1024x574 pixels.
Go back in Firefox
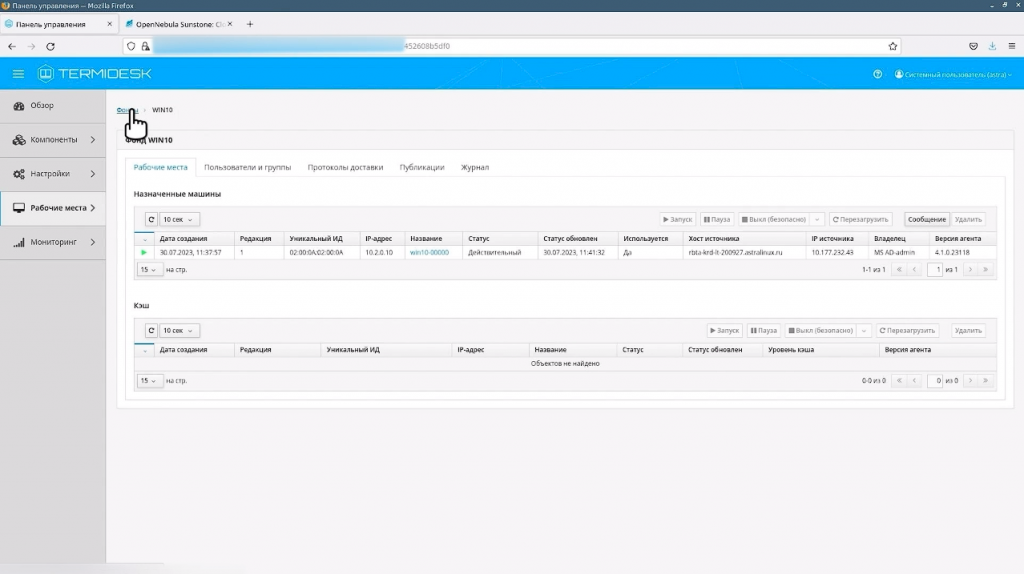point(12,46)
